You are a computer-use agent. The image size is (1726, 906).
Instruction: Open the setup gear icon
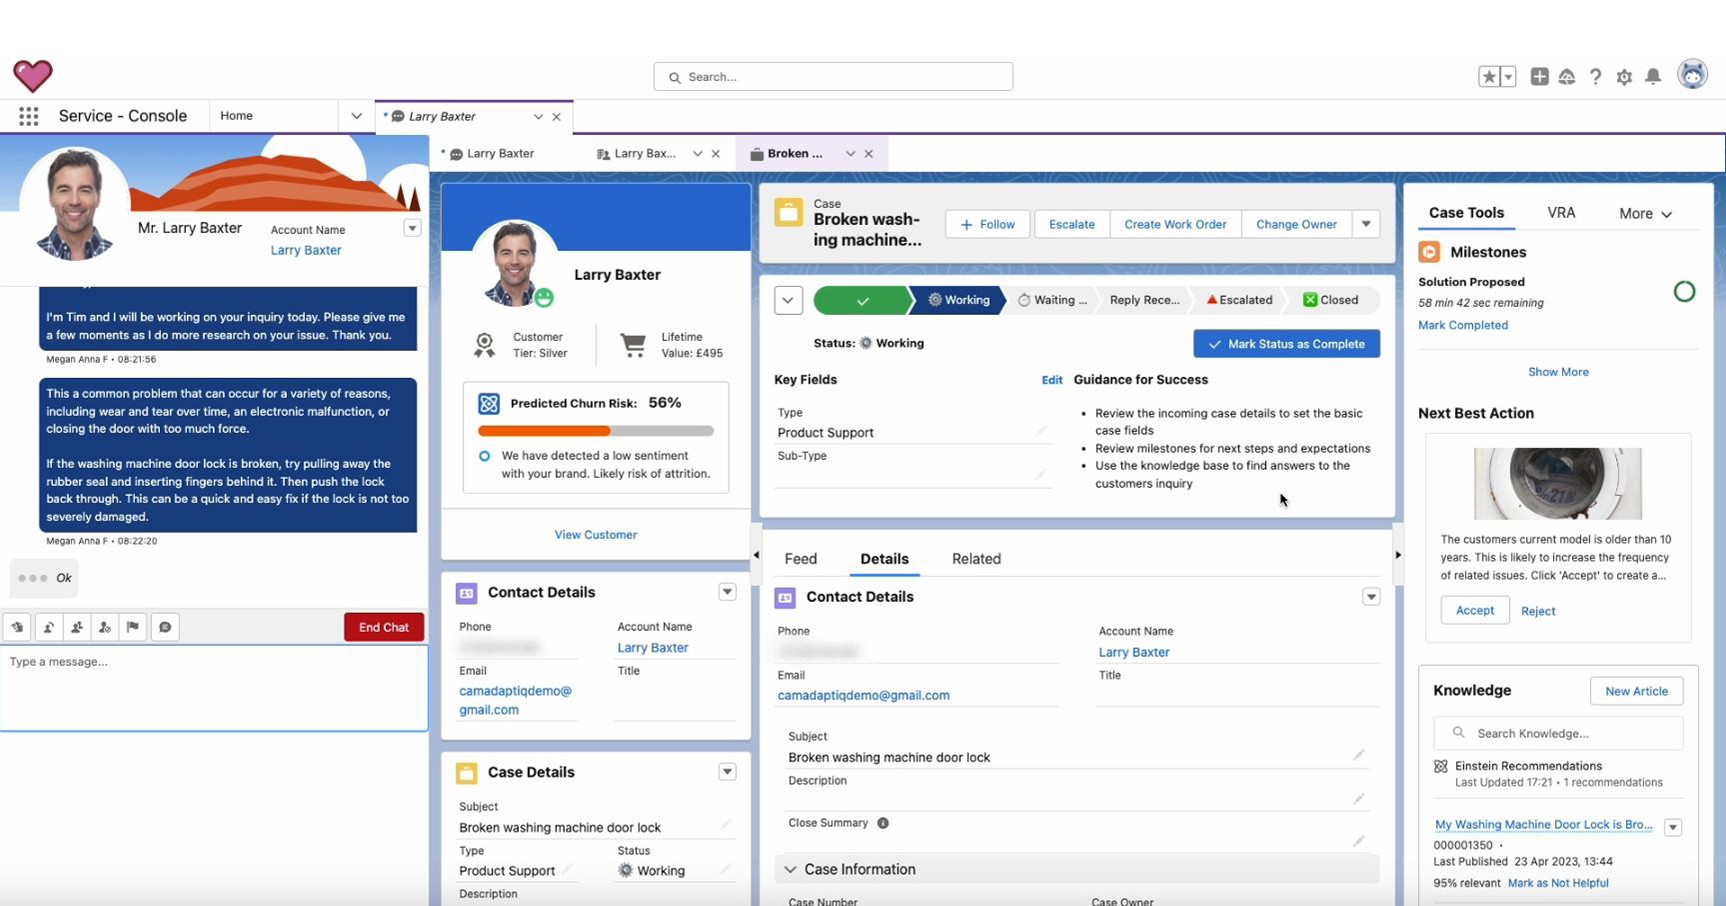point(1624,77)
